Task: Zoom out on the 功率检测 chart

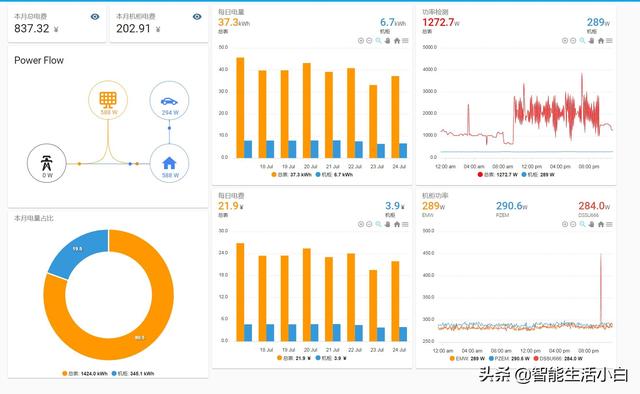Action: [x=573, y=41]
